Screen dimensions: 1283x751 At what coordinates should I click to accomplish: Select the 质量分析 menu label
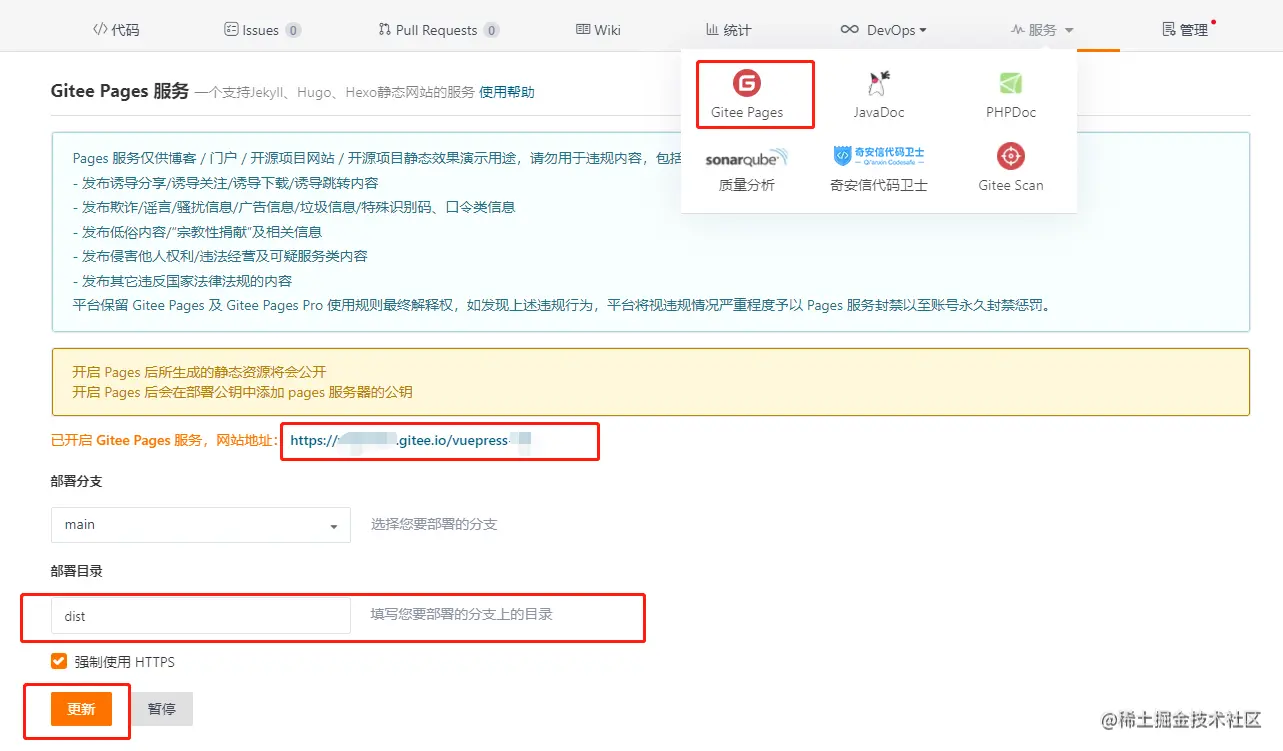pos(747,185)
